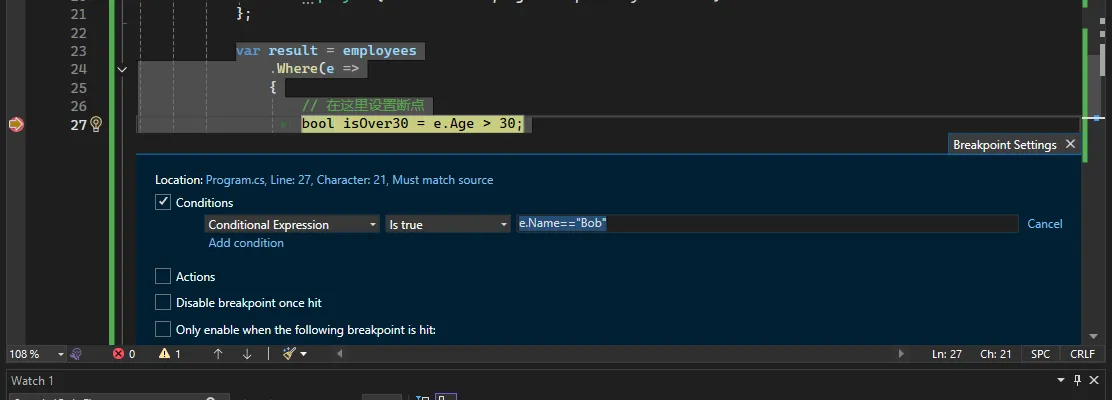This screenshot has height=400, width=1112.
Task: Click the yellow warning count icon
Action: pyautogui.click(x=165, y=353)
